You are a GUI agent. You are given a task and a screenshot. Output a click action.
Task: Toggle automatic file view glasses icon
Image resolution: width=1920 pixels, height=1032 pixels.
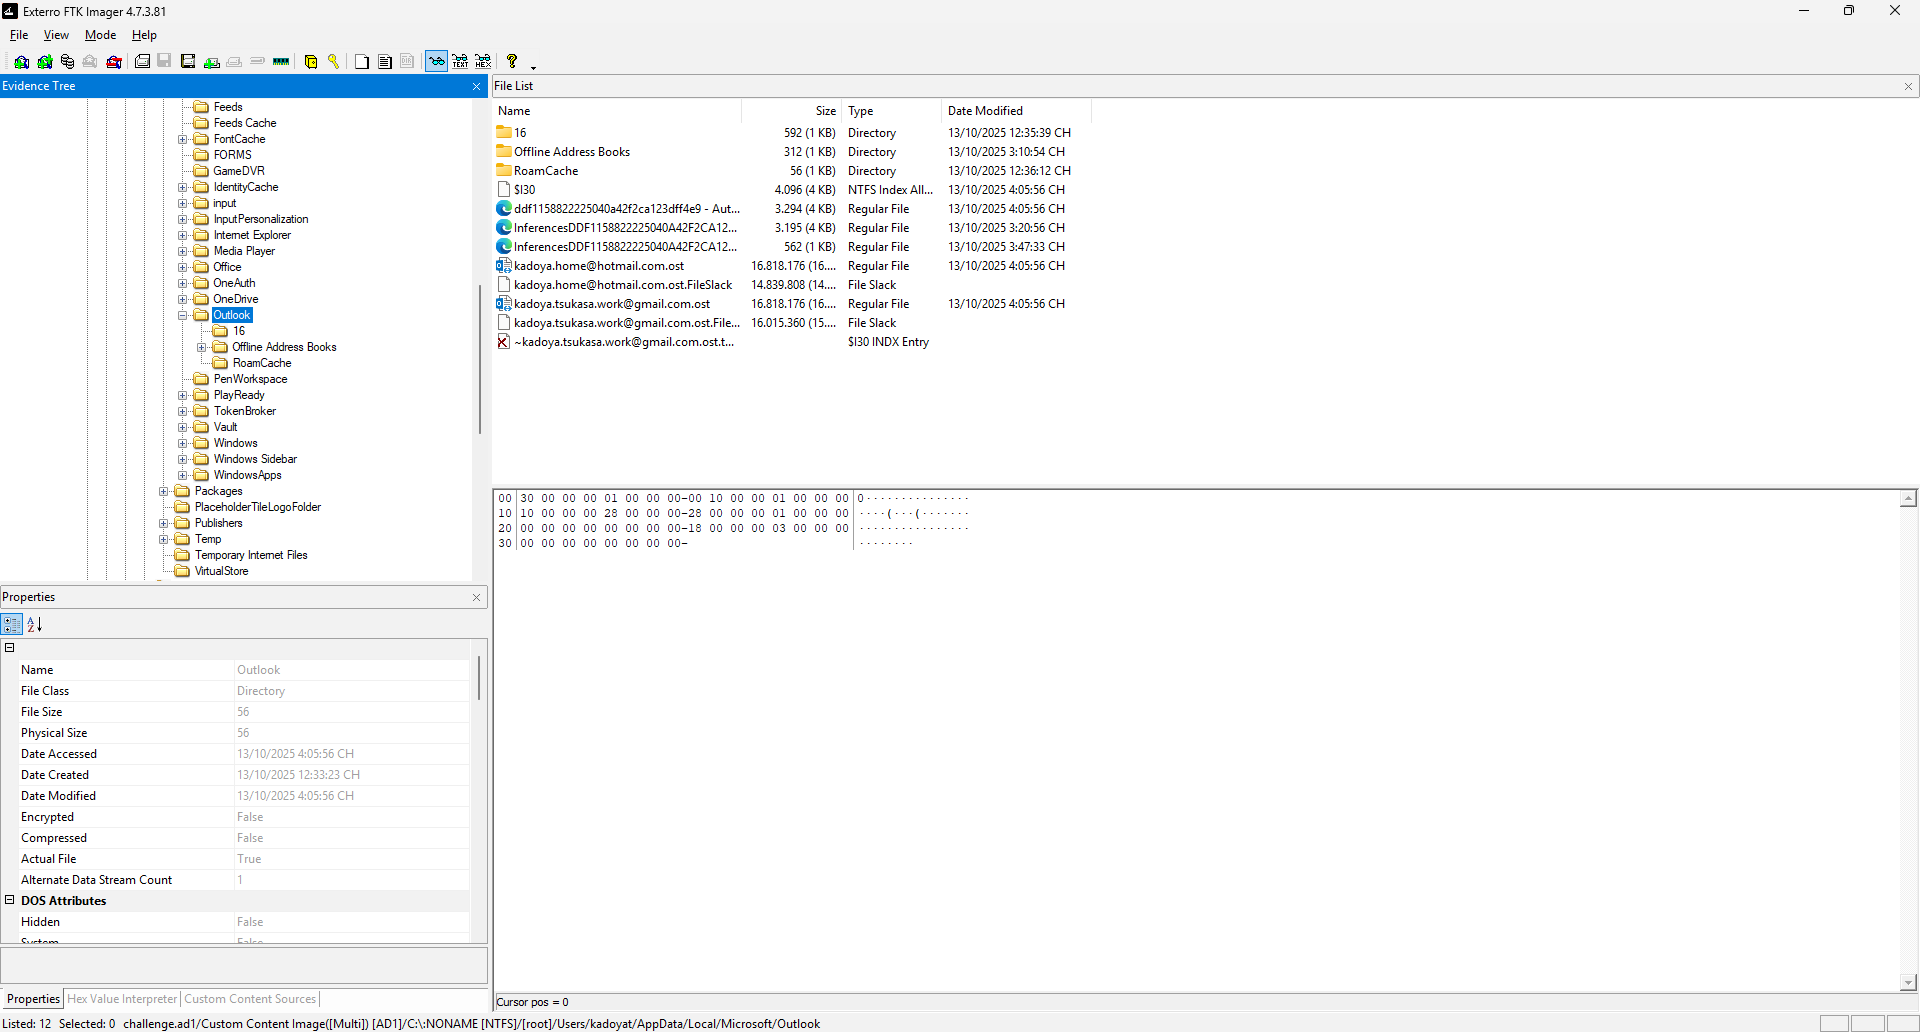coord(437,62)
